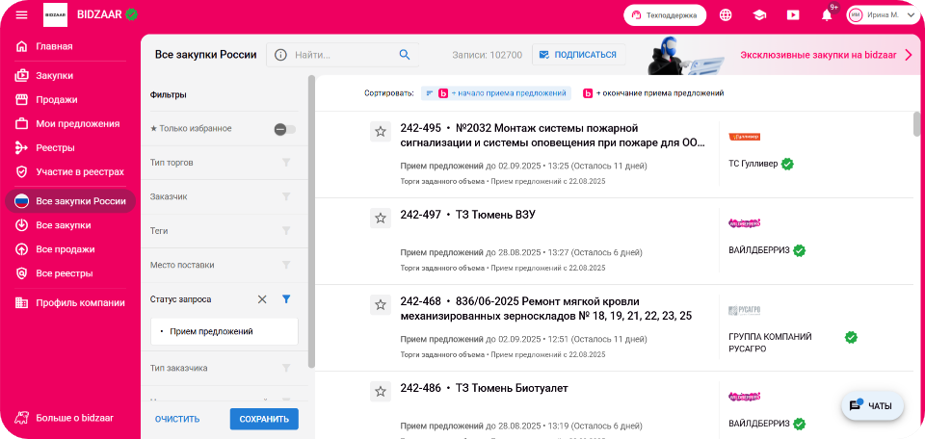Screen dimensions: 925x439
Task: Click the blue Статус запроса funnel icon
Action: (x=286, y=299)
